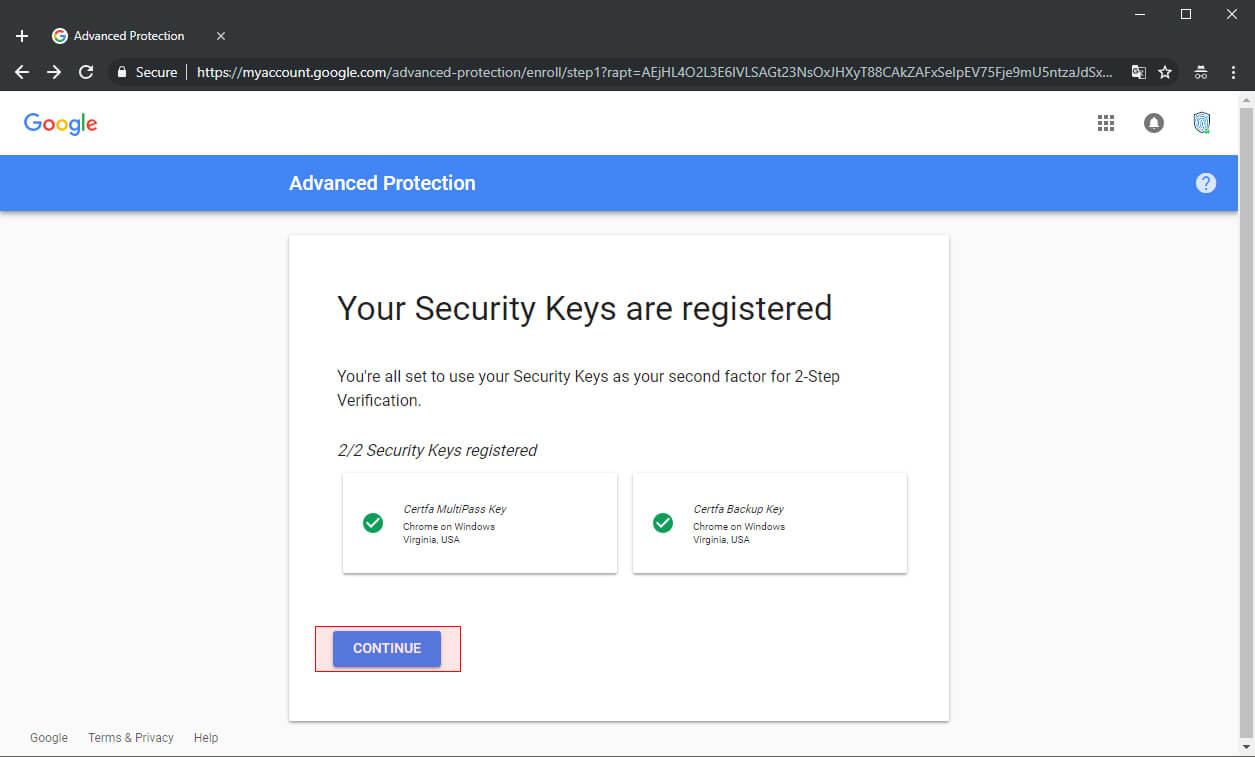
Task: Click the Incognito mode icon
Action: pos(1202,72)
